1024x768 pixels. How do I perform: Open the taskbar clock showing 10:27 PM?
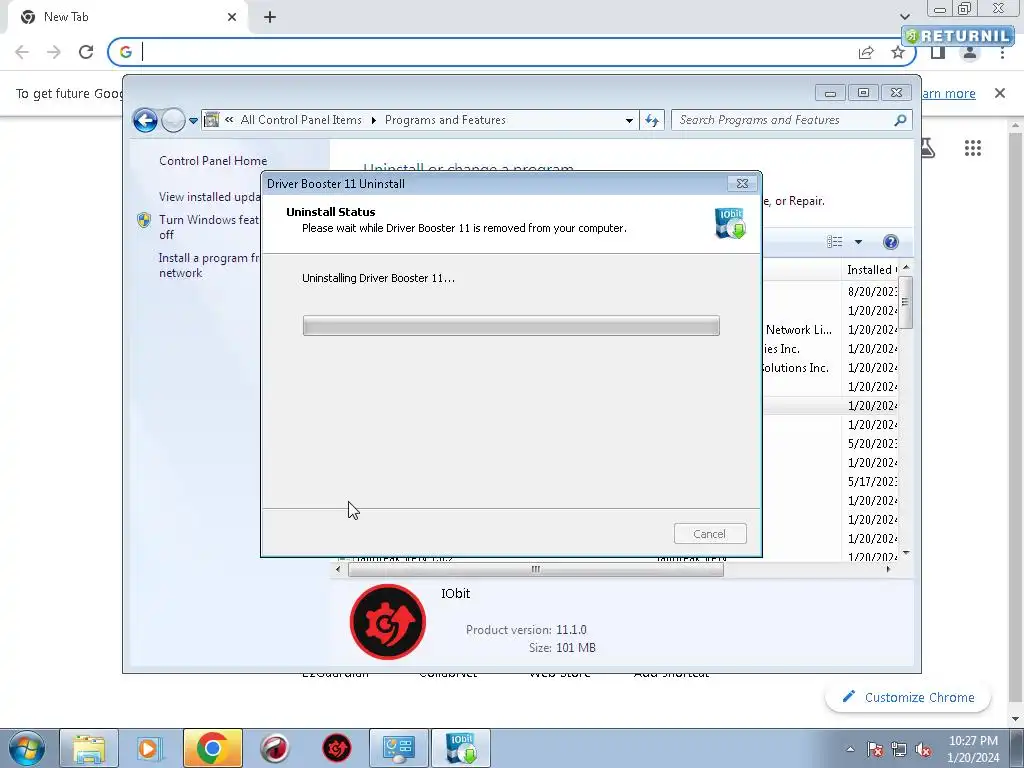coord(973,749)
